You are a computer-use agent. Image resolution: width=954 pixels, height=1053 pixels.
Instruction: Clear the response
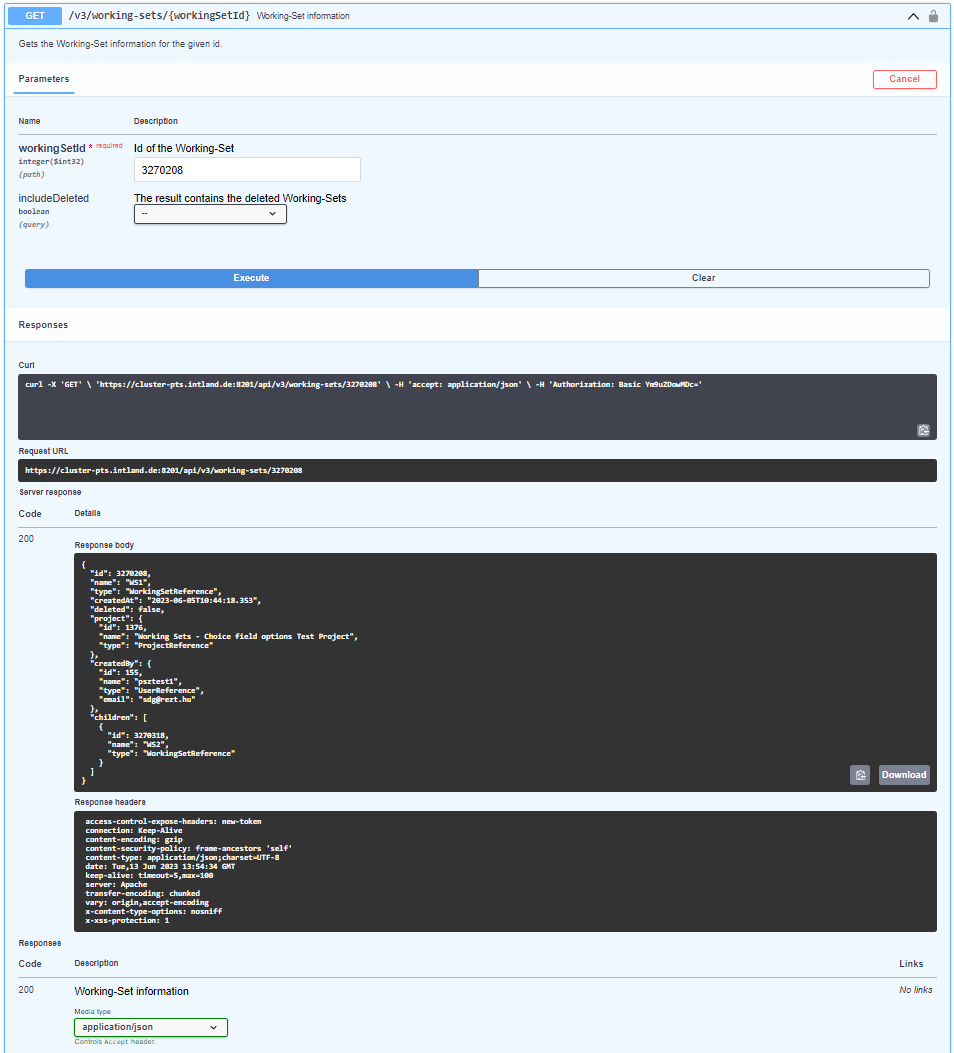pyautogui.click(x=704, y=278)
